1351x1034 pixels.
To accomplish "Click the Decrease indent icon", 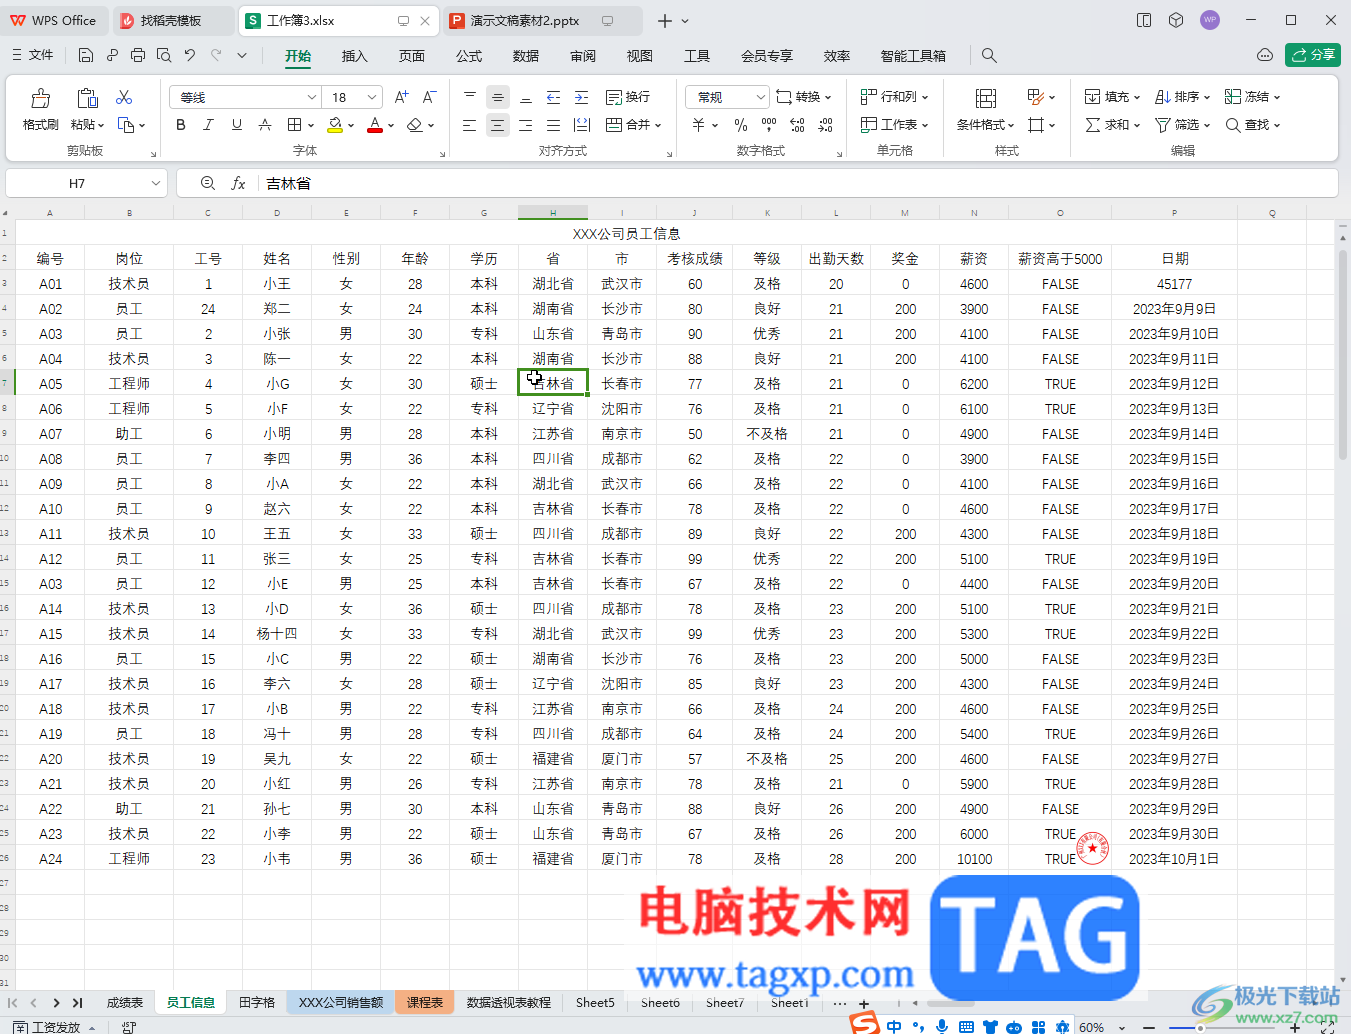I will click(553, 97).
